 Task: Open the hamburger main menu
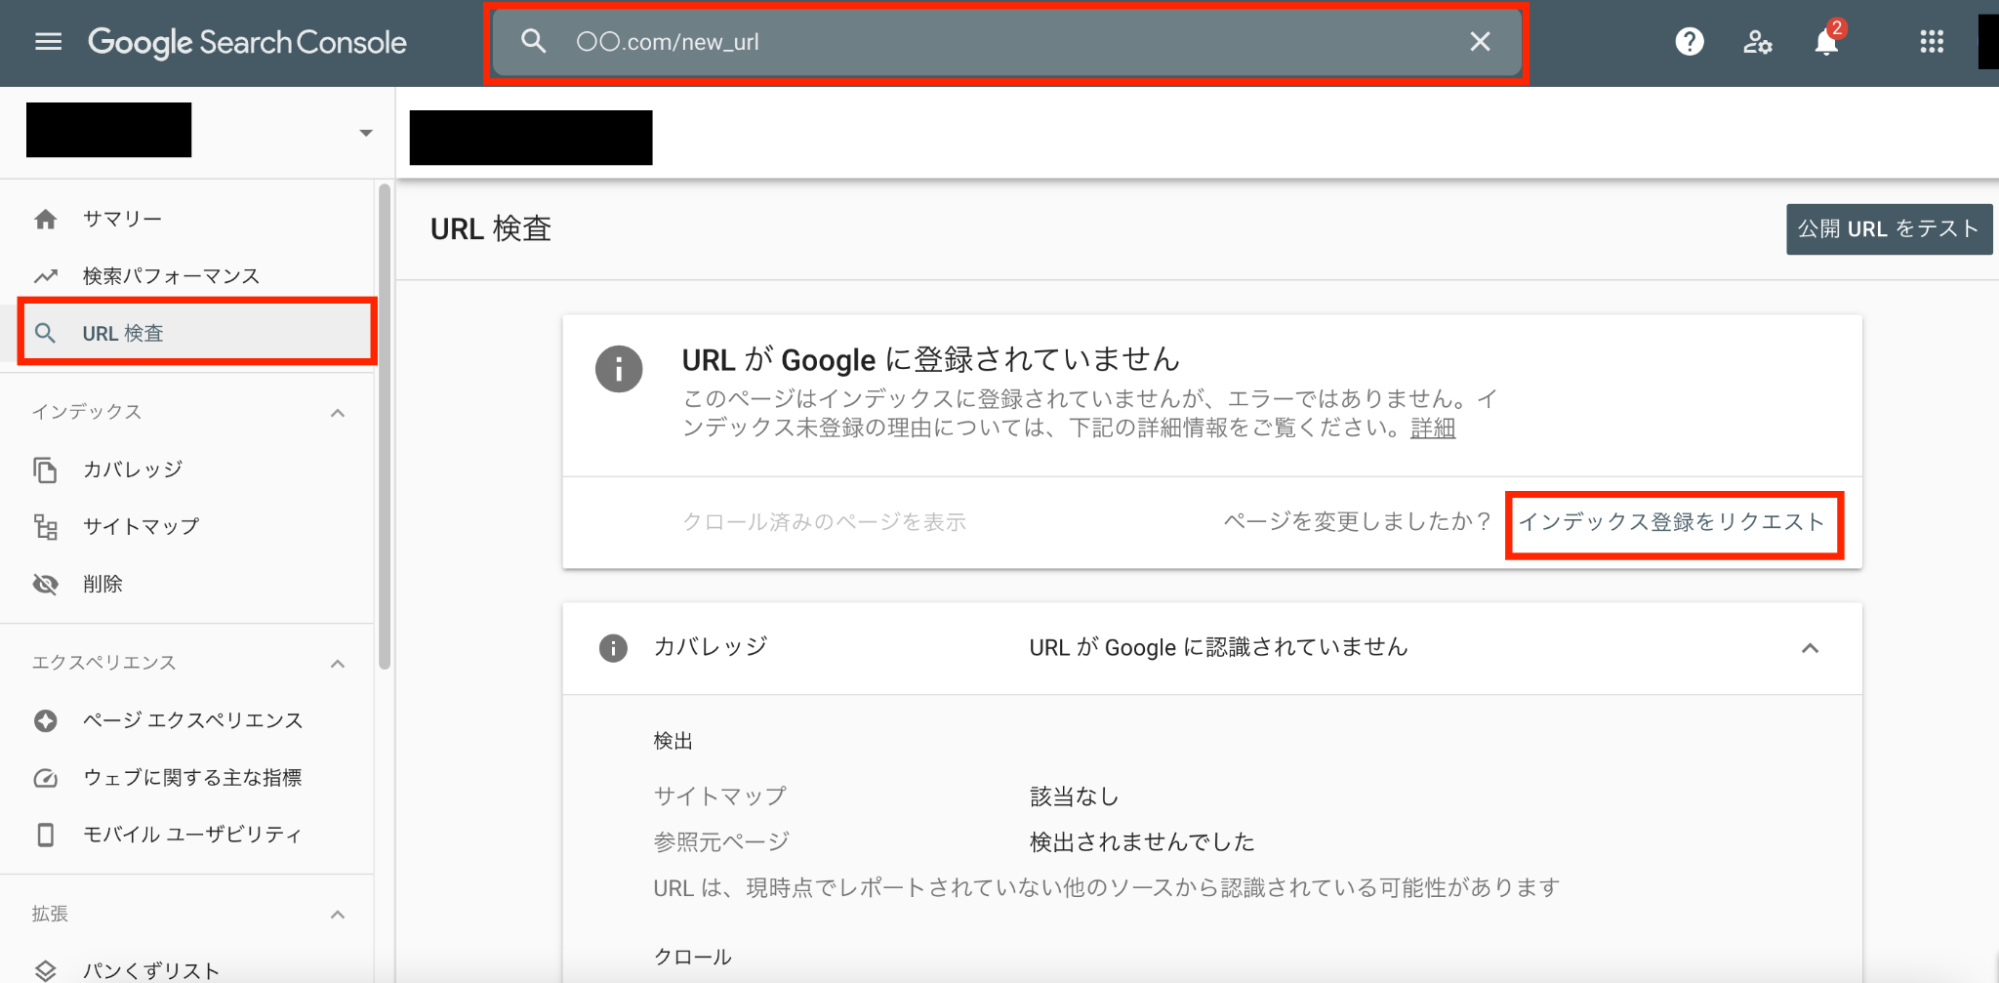coord(48,42)
